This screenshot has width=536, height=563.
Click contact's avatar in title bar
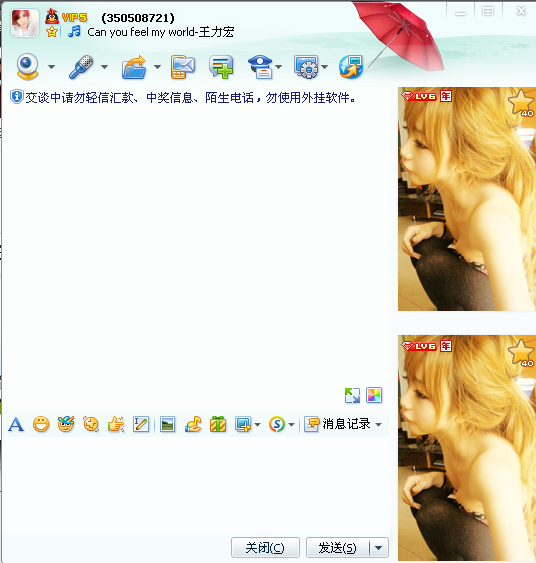pos(25,23)
